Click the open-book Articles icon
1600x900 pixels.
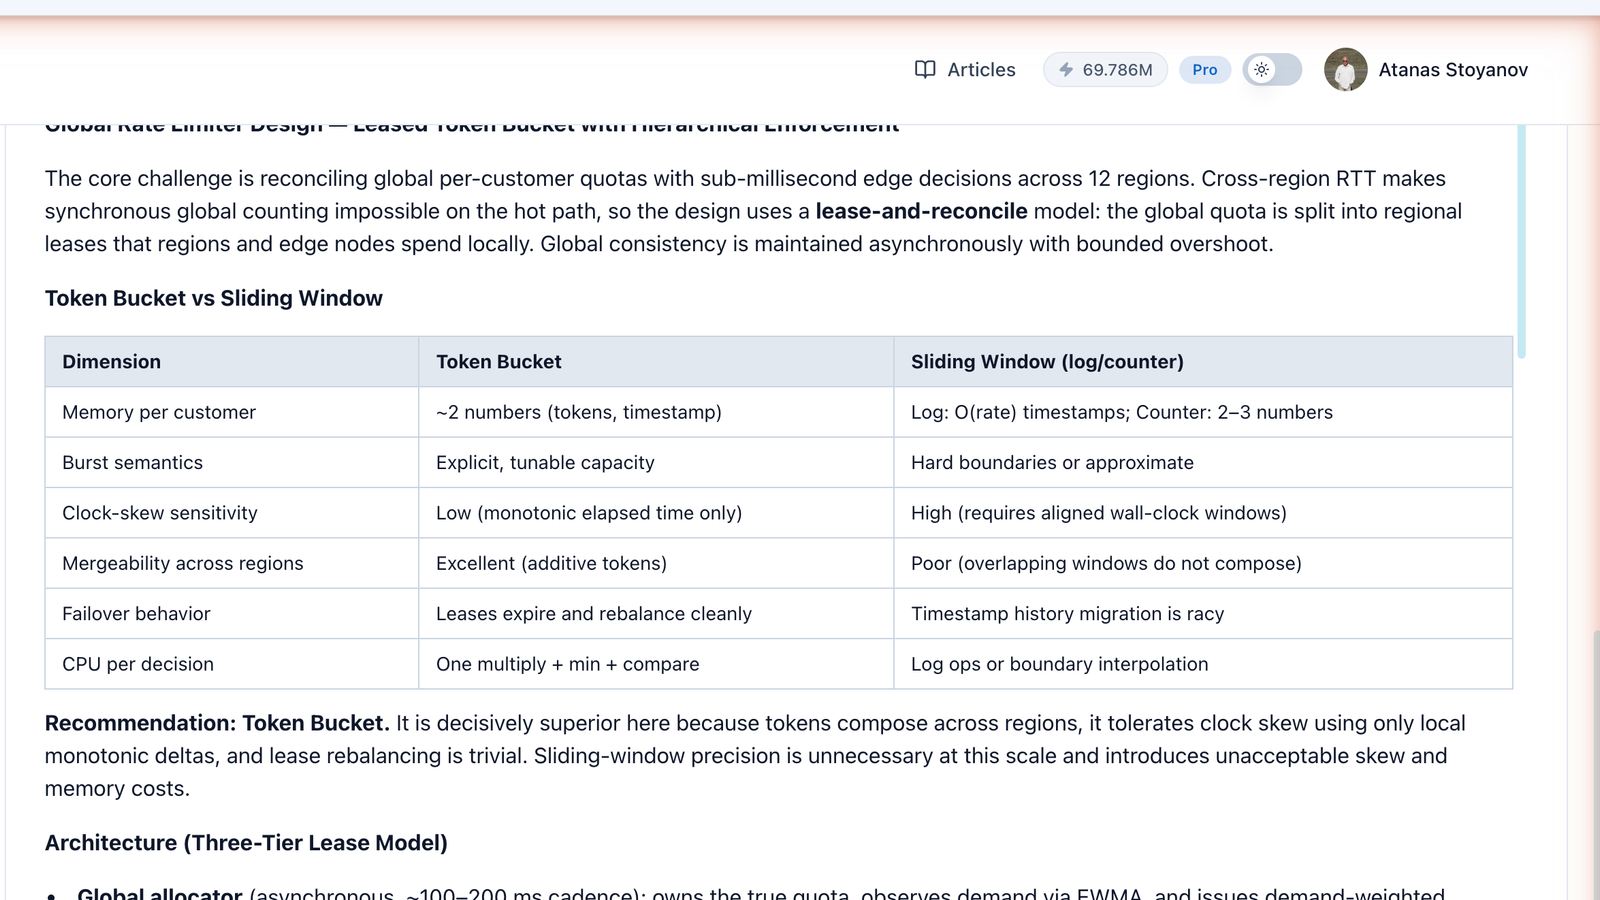(925, 69)
